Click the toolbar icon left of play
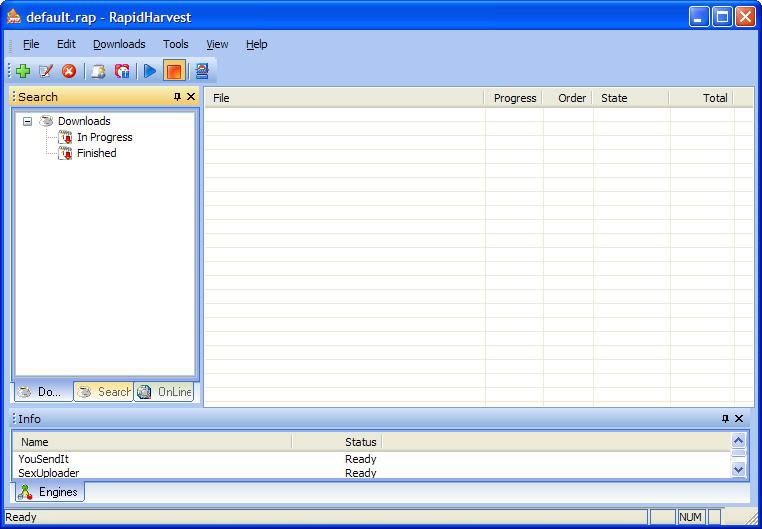This screenshot has width=762, height=529. [122, 71]
